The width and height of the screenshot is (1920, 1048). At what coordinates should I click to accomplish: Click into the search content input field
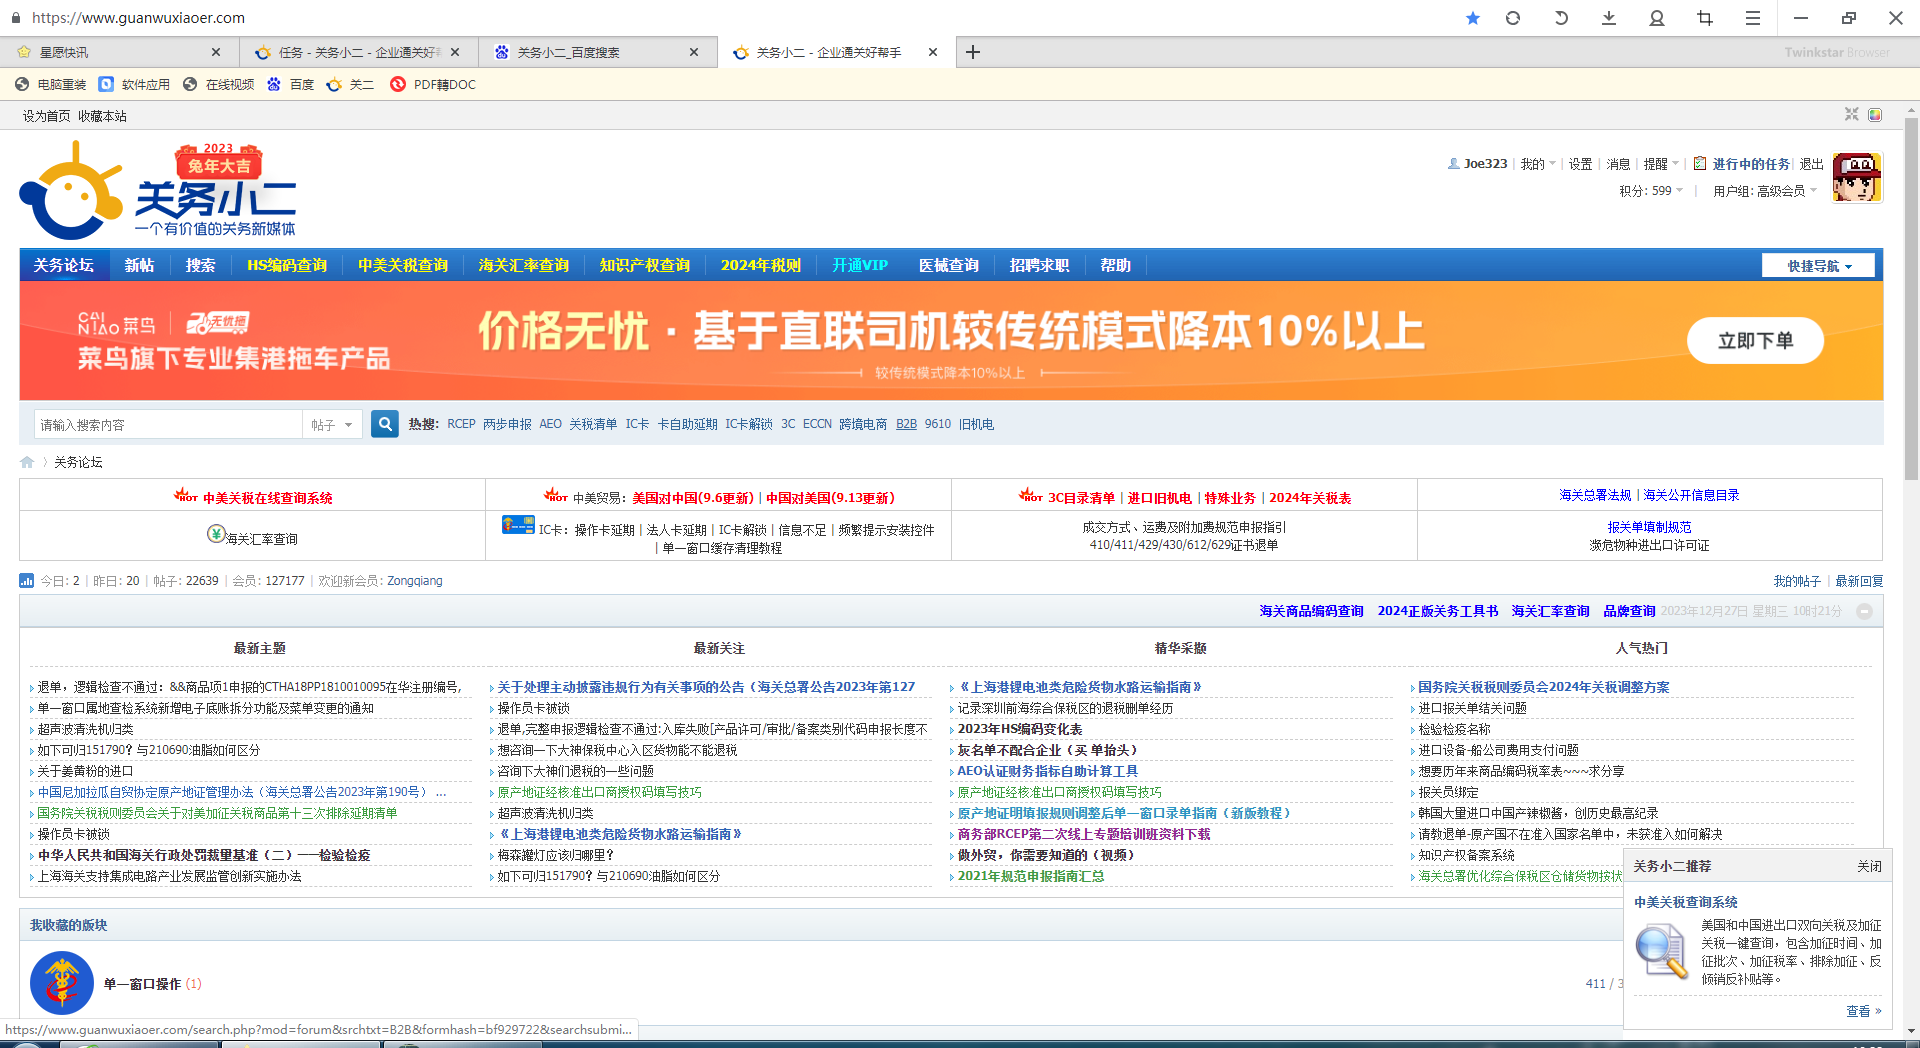[168, 425]
